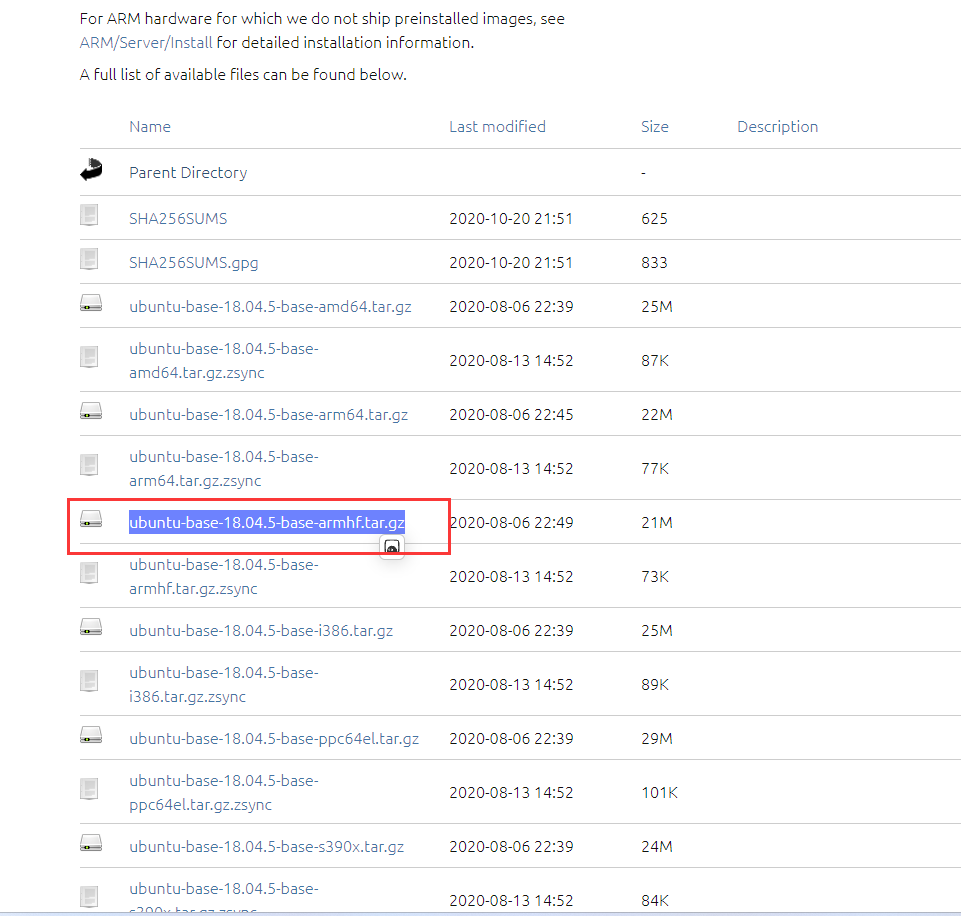Click the 87K size value
The image size is (961, 916).
(655, 361)
